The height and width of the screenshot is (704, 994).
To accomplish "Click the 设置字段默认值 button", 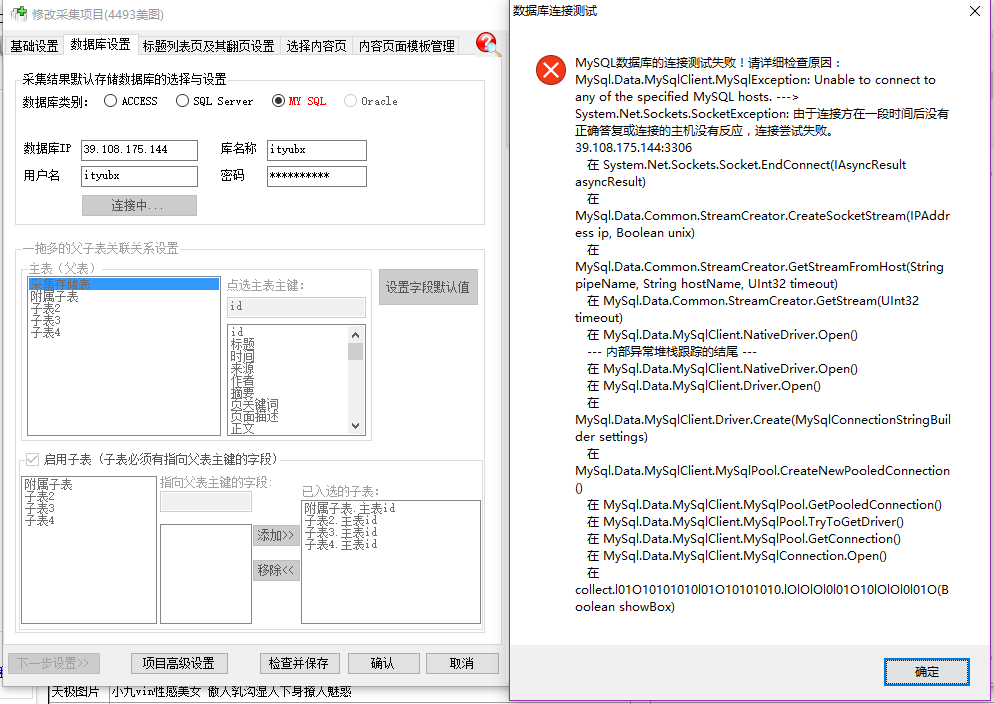I will [x=428, y=287].
